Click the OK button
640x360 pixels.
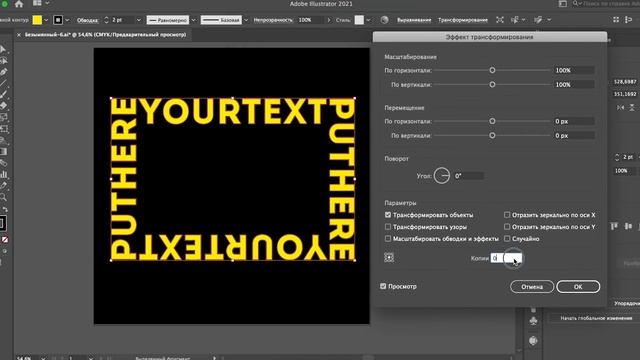click(x=578, y=287)
